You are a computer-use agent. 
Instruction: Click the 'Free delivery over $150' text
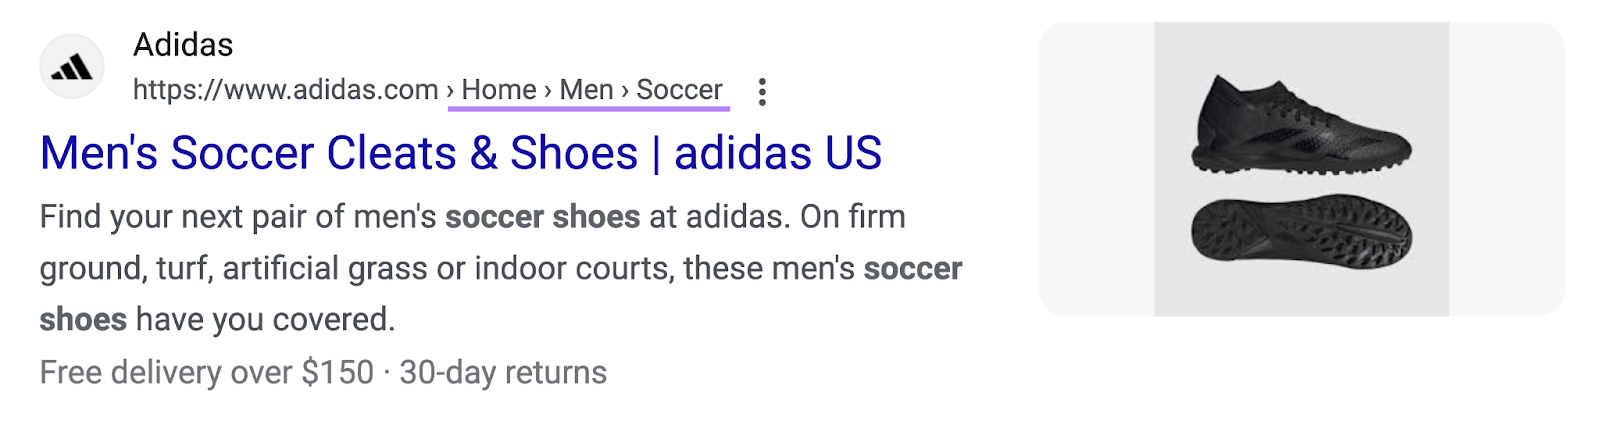click(x=206, y=373)
